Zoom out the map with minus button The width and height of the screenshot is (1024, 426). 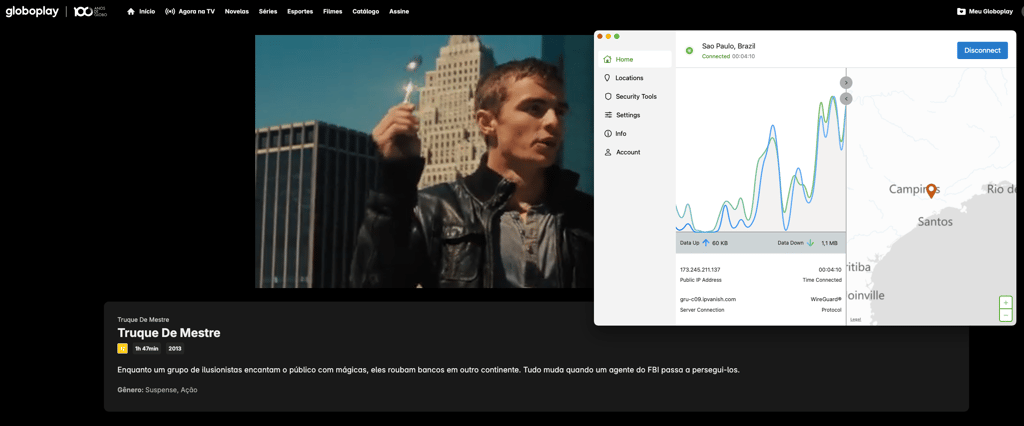click(1006, 316)
